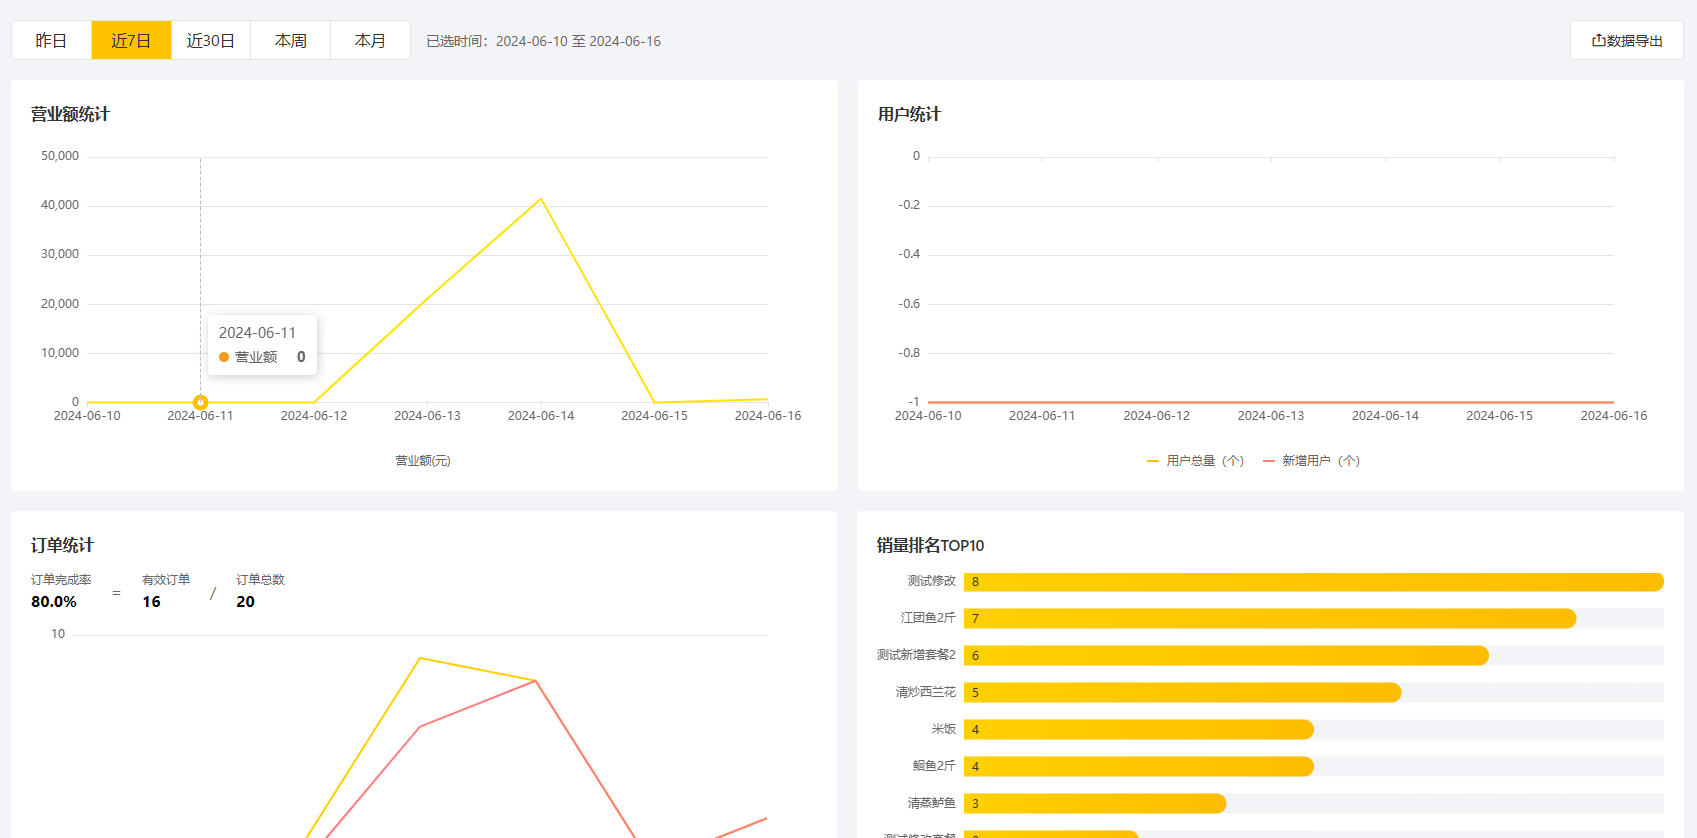This screenshot has width=1697, height=838.
Task: Toggle the 用户总量 legend item
Action: [x=1195, y=461]
